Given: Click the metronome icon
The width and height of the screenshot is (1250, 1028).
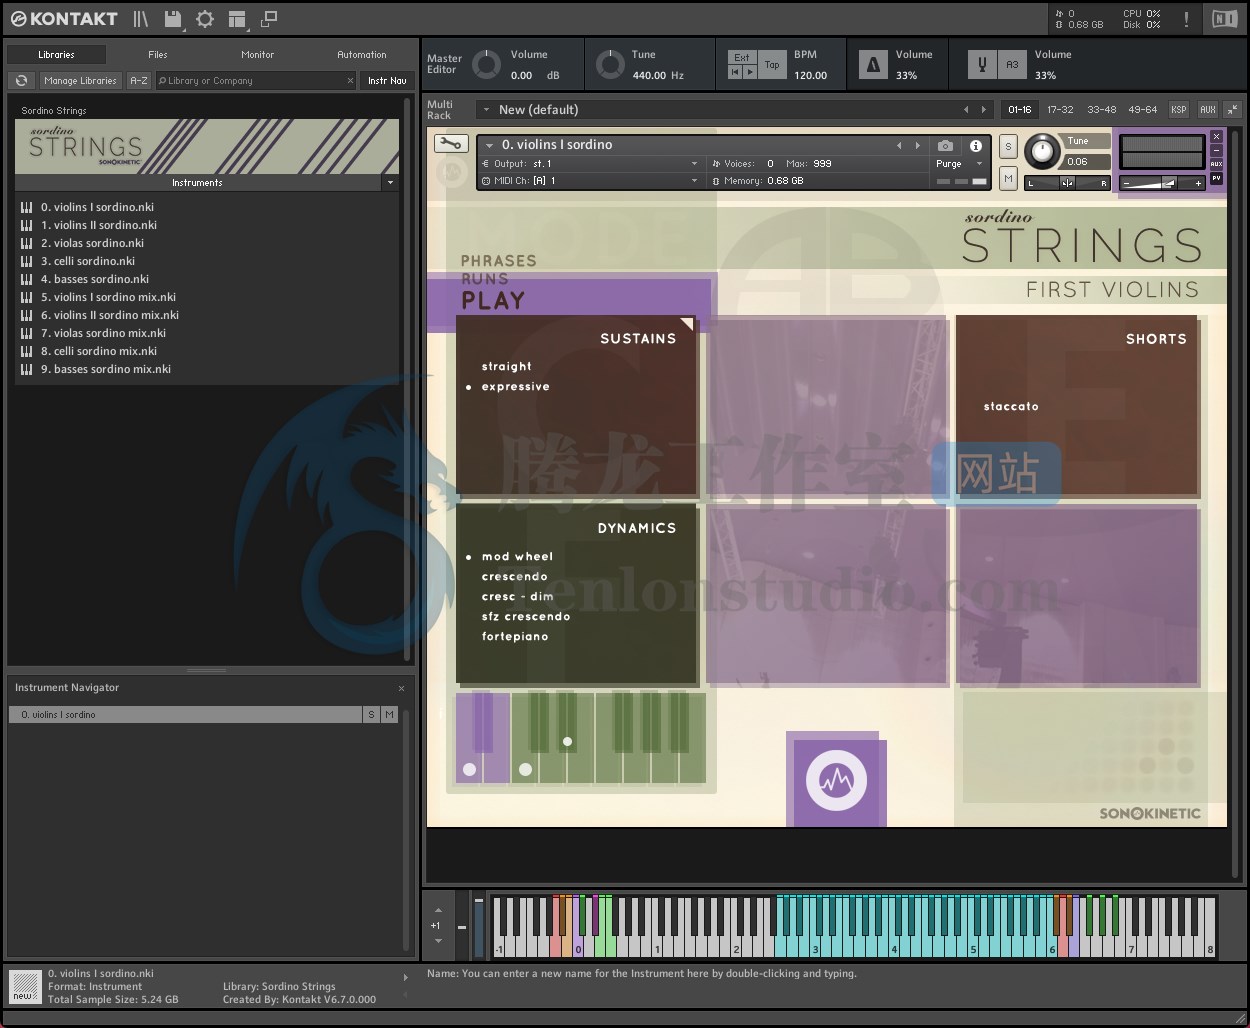Looking at the screenshot, I should point(873,65).
